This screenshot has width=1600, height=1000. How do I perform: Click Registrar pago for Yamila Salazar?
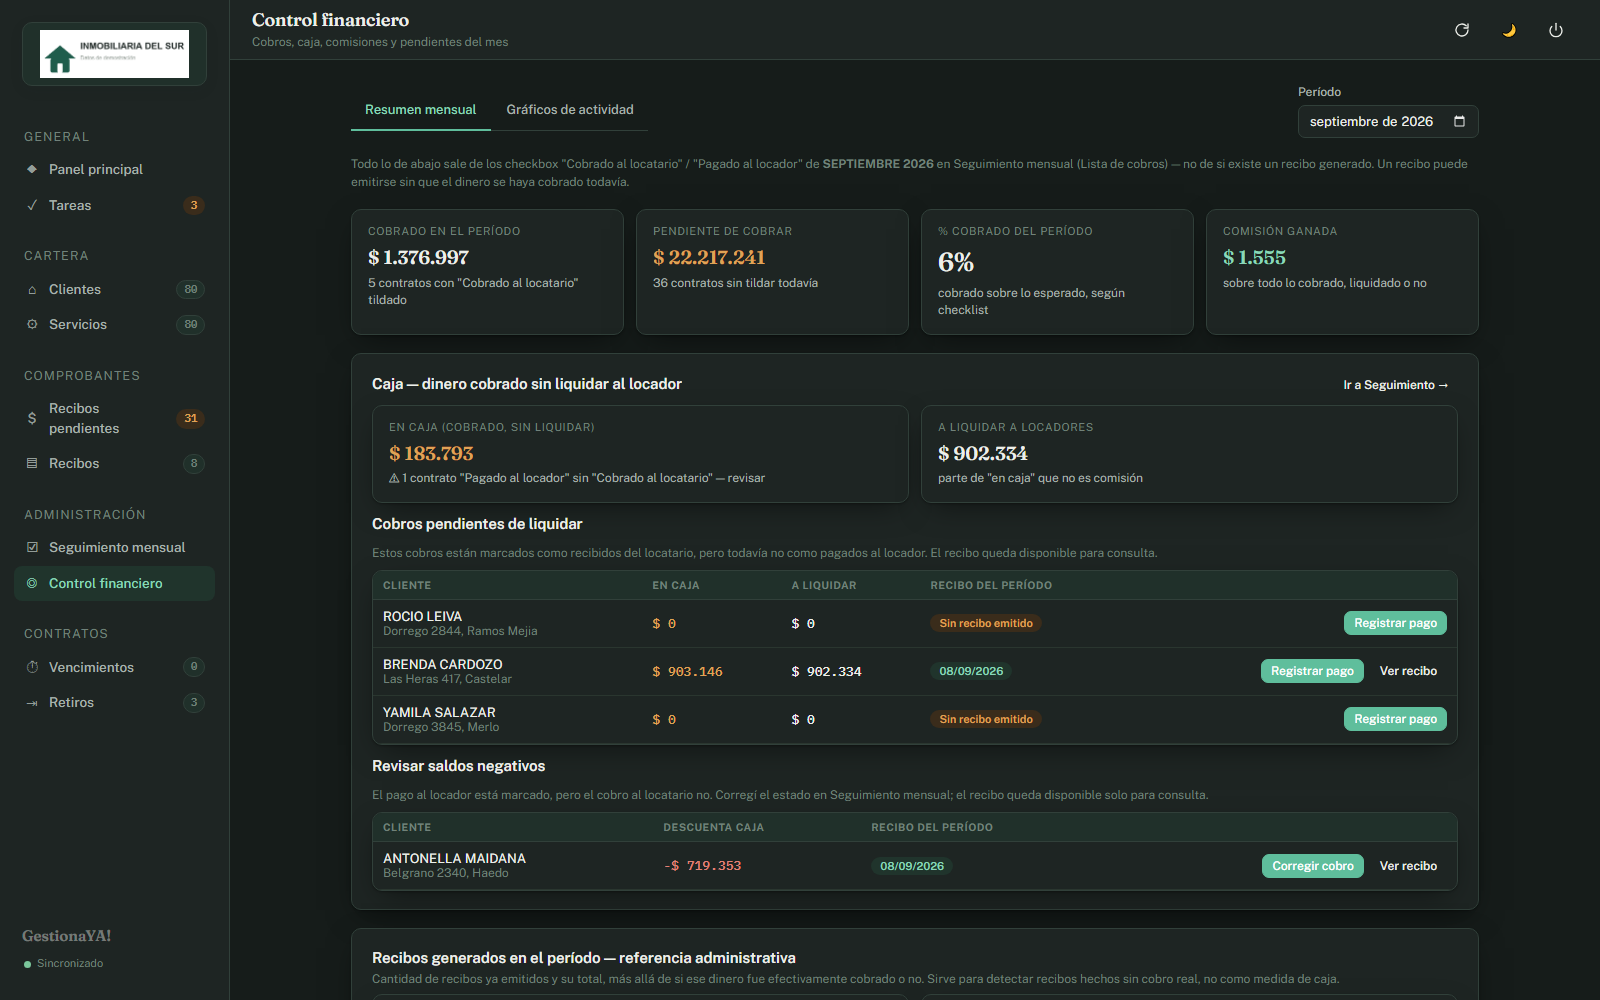pos(1395,719)
